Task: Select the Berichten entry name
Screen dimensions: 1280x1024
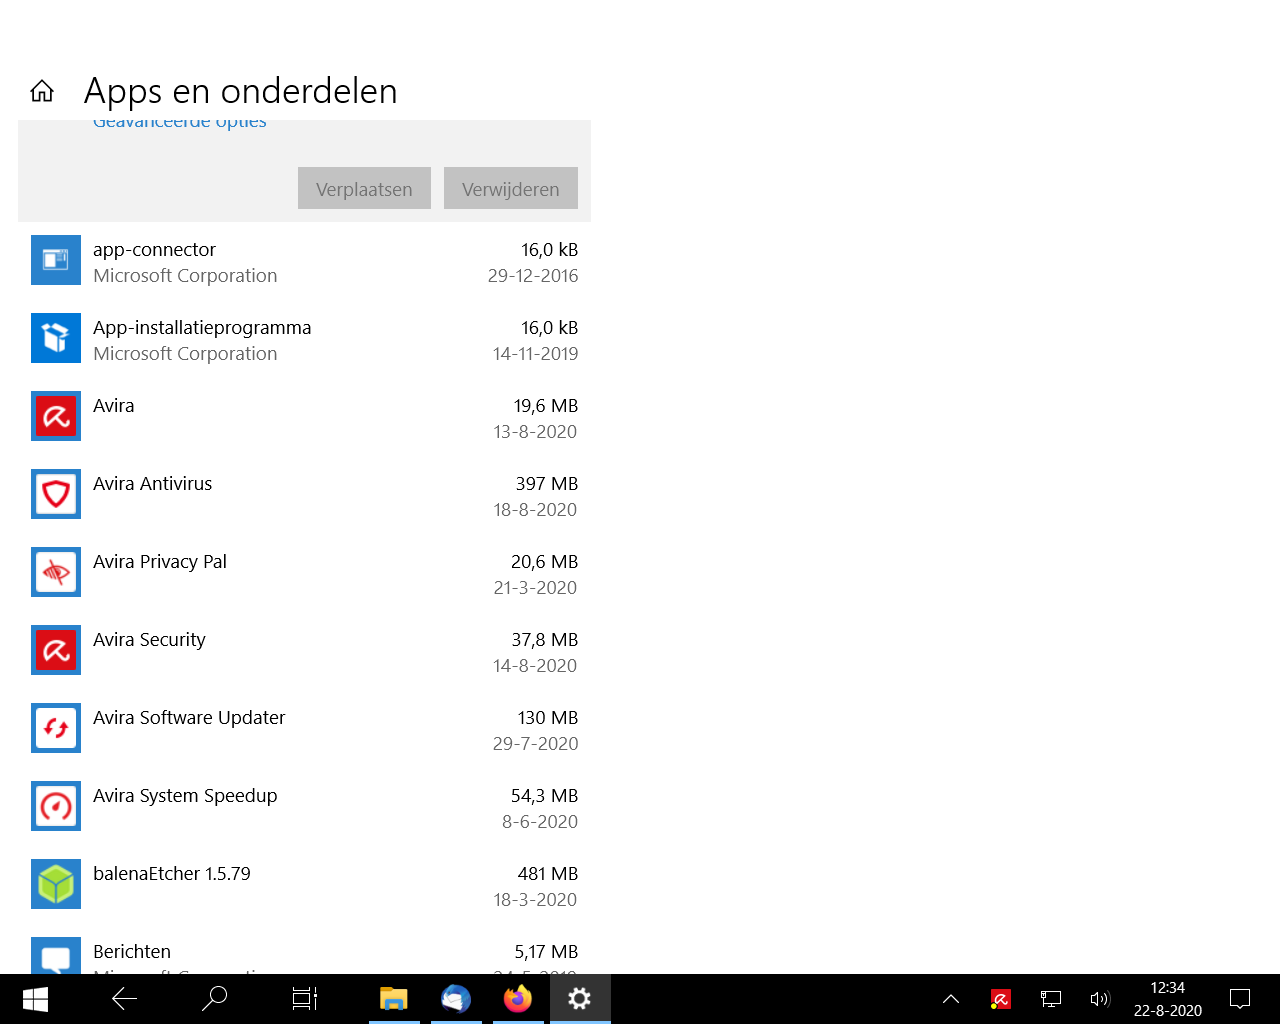Action: (x=132, y=952)
